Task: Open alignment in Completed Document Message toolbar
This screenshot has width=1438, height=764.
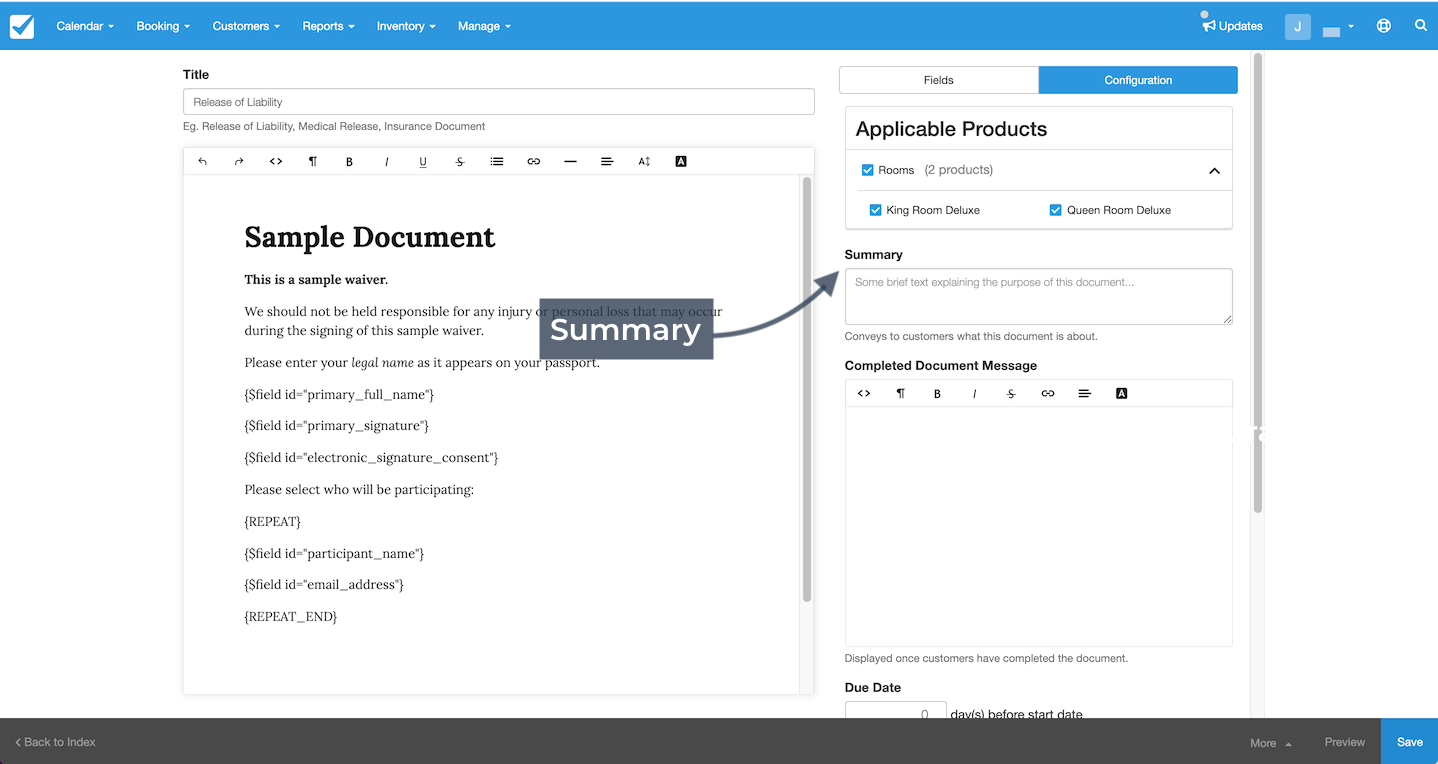Action: pos(1085,393)
